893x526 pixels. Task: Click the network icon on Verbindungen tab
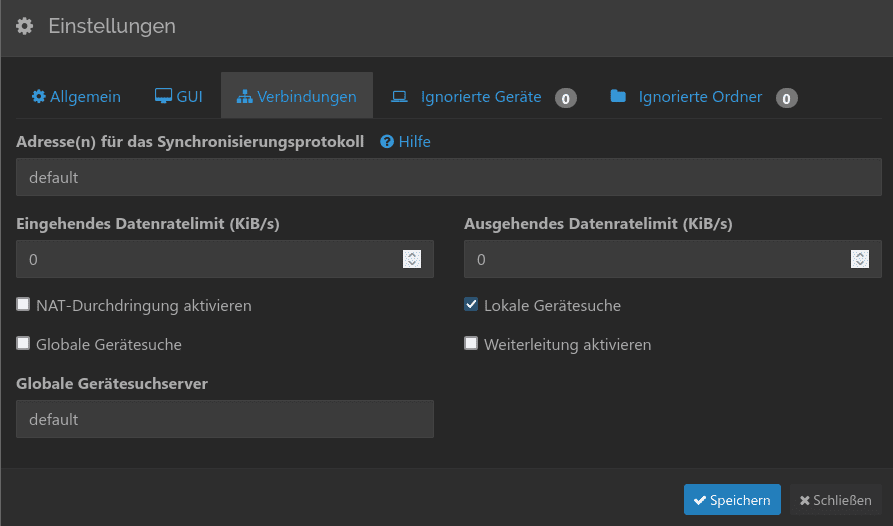point(244,97)
